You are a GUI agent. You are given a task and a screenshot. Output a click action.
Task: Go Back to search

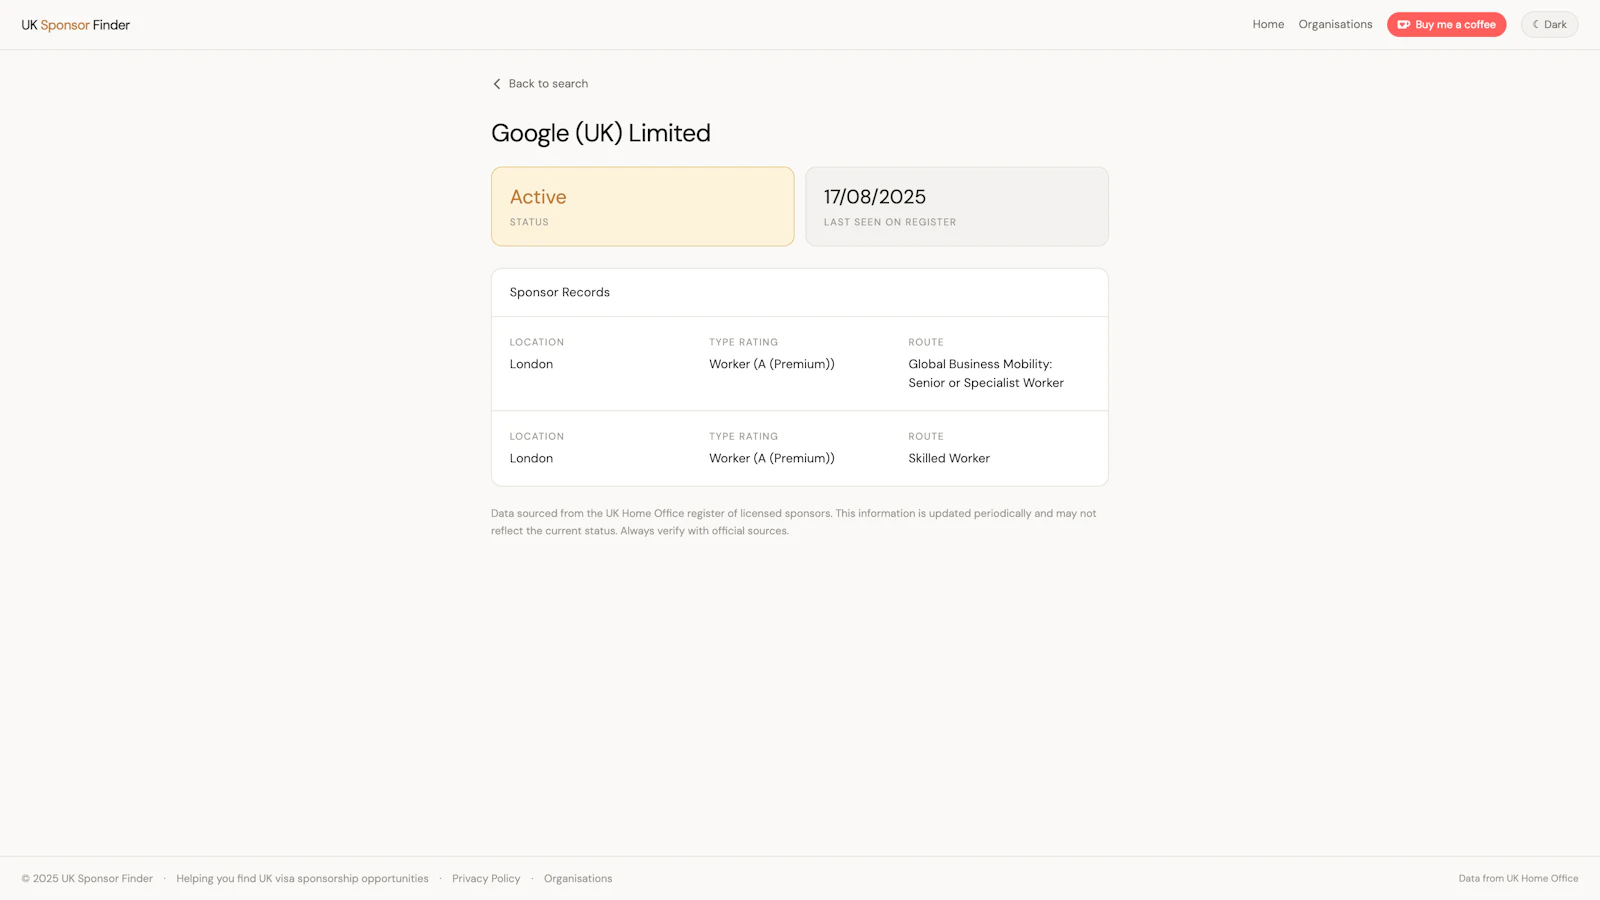(x=540, y=84)
